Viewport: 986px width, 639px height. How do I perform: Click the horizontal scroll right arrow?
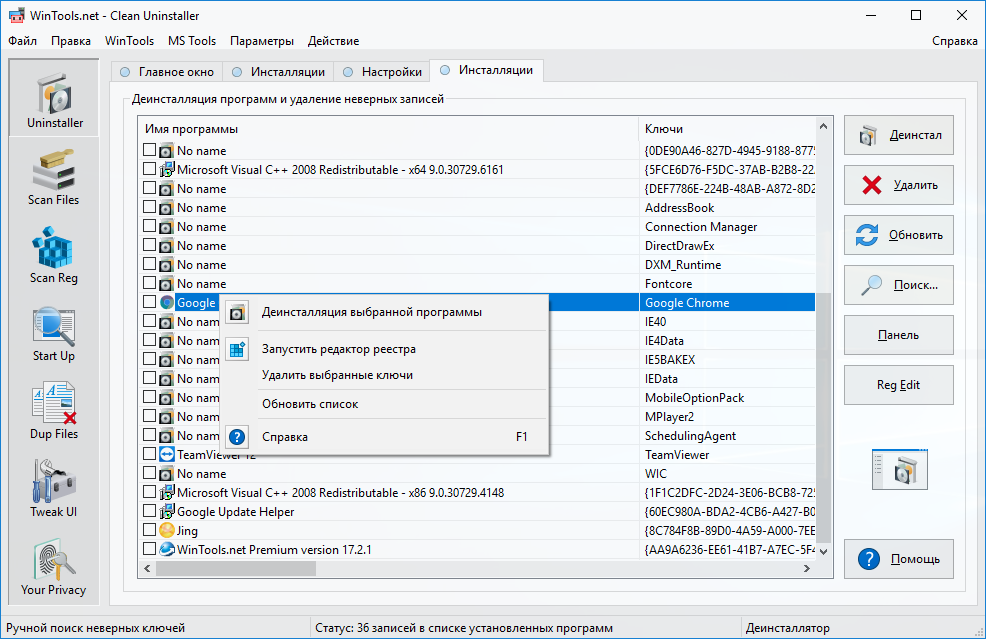coord(807,569)
